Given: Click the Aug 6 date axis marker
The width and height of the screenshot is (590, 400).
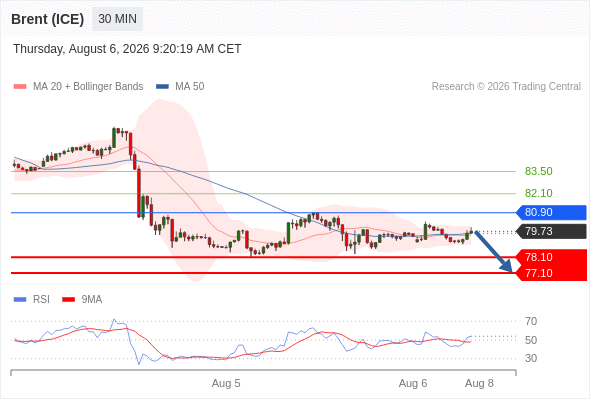Looking at the screenshot, I should pyautogui.click(x=413, y=383).
